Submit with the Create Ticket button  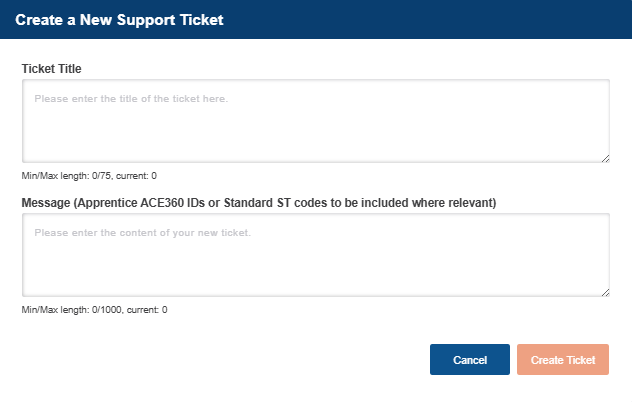pos(563,360)
